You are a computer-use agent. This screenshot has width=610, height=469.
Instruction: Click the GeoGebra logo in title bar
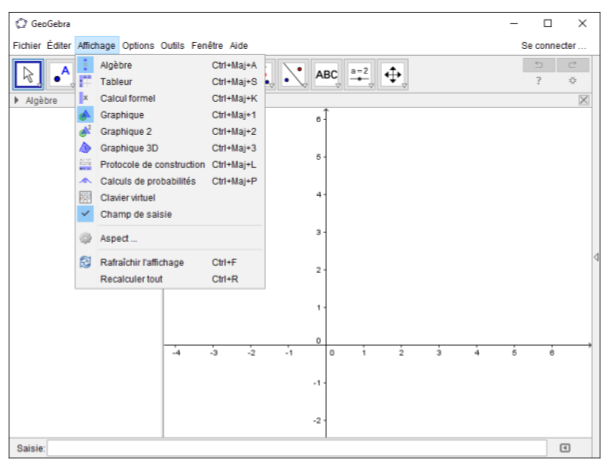(x=21, y=24)
